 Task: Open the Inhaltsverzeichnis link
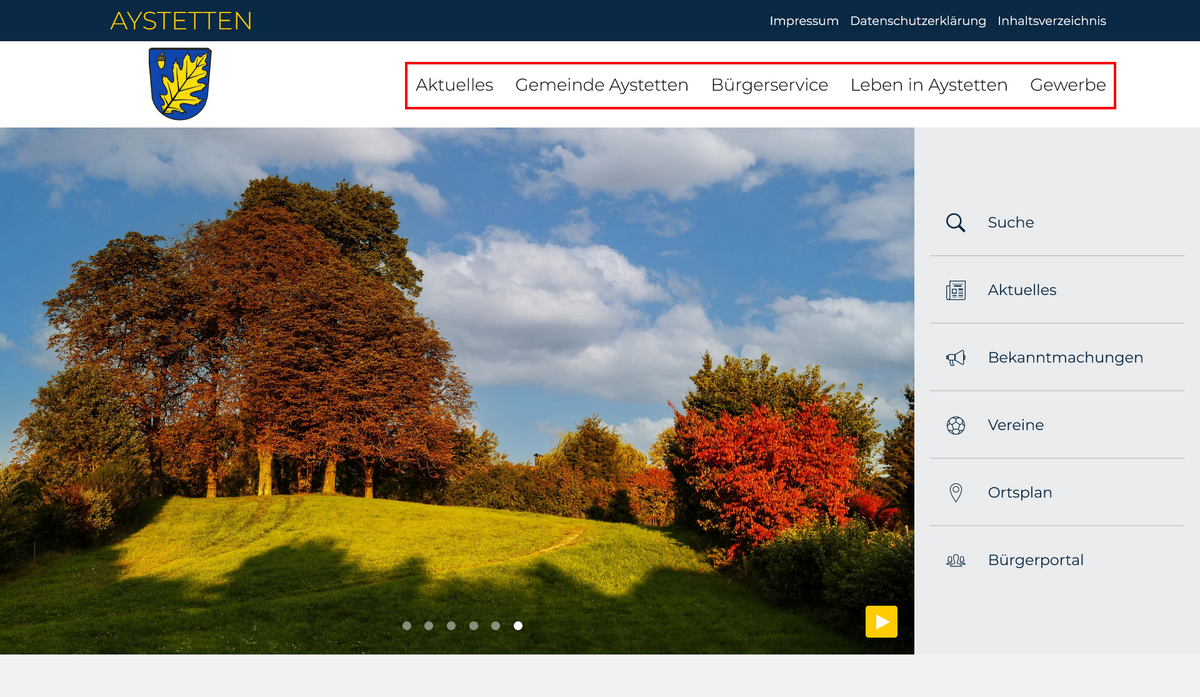(1052, 21)
